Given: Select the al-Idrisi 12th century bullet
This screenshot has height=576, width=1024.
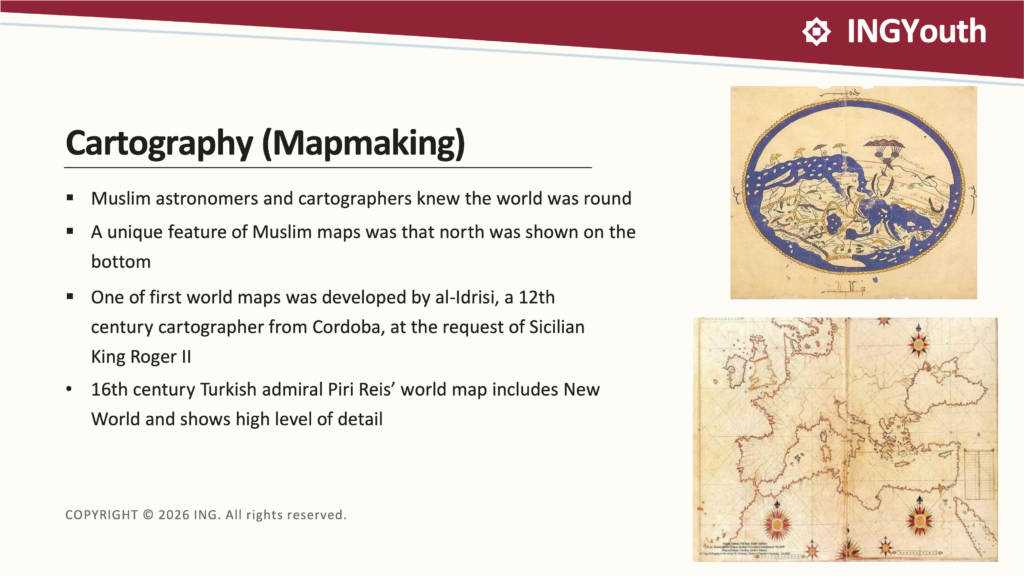Looking at the screenshot, I should pyautogui.click(x=338, y=327).
